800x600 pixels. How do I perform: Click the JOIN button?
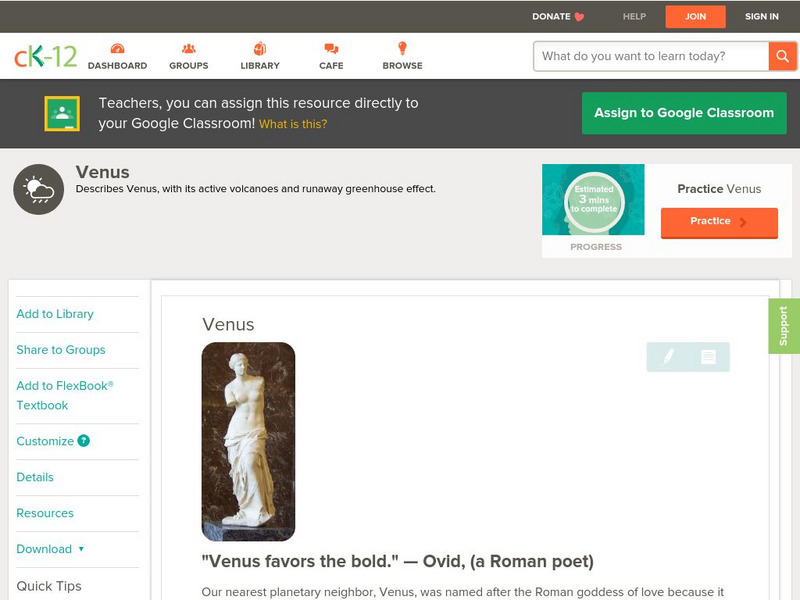pyautogui.click(x=695, y=17)
